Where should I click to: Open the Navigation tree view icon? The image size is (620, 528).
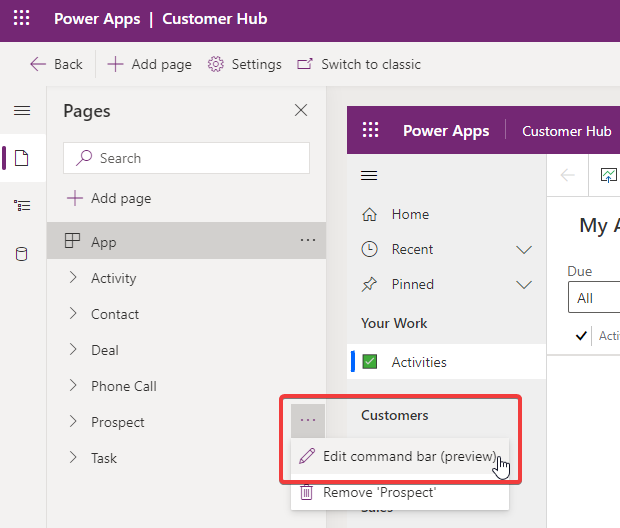click(22, 206)
